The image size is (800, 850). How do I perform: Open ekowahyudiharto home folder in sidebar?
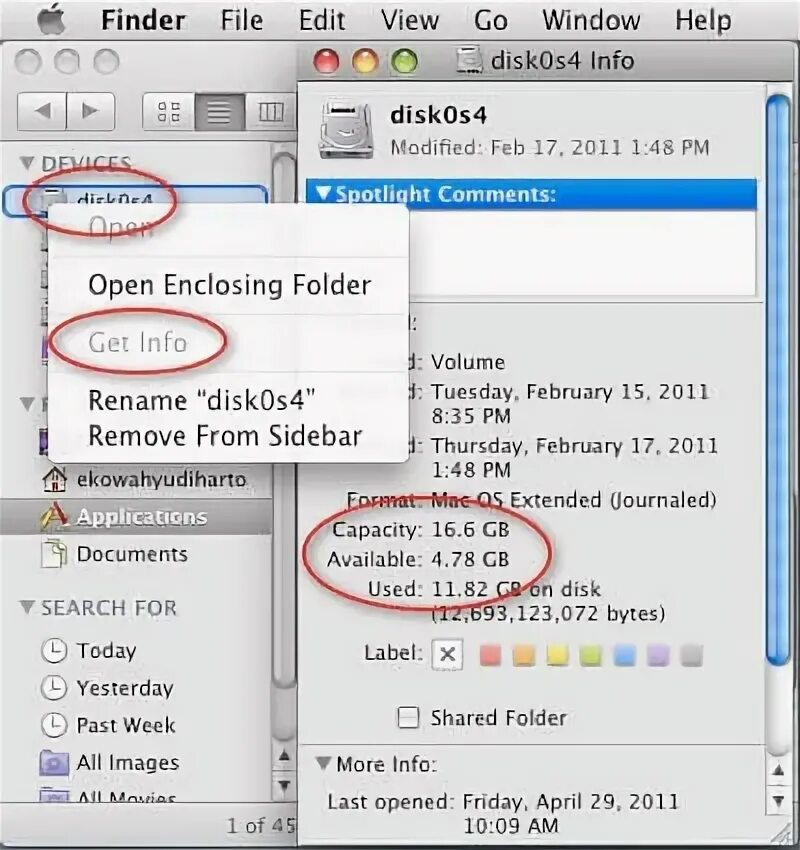(x=162, y=479)
